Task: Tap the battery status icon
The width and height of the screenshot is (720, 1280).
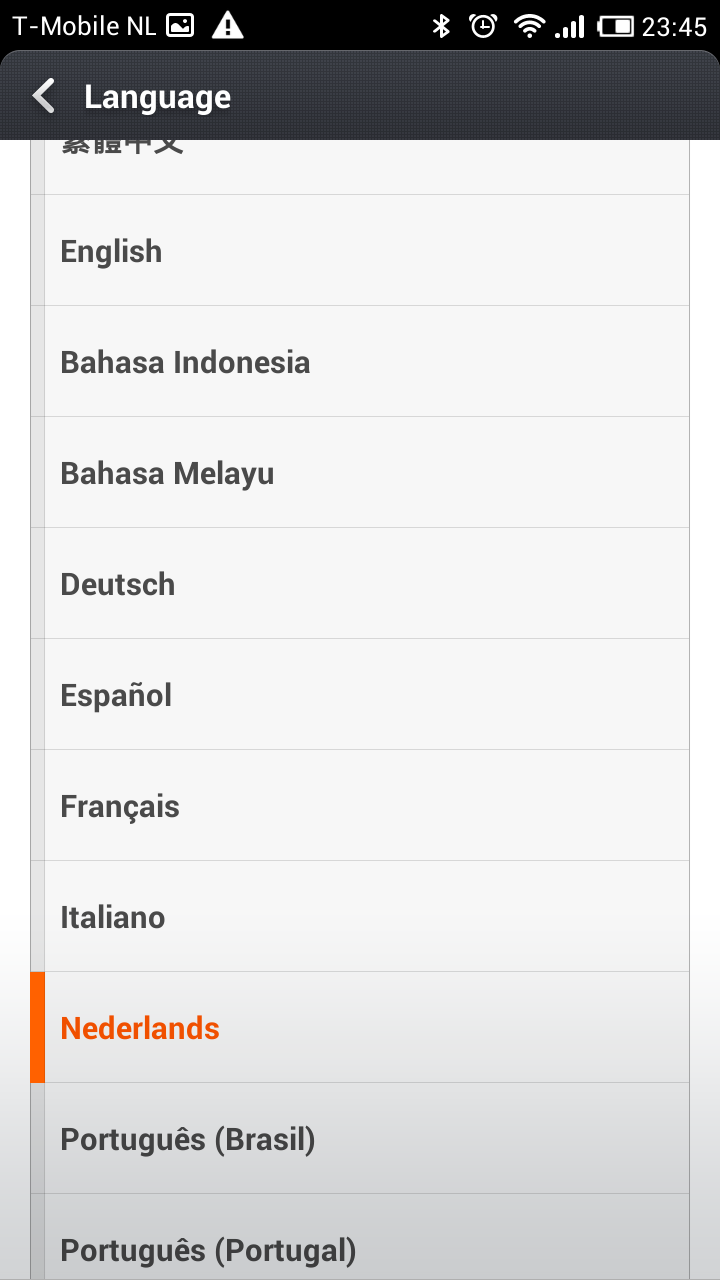Action: pyautogui.click(x=616, y=26)
